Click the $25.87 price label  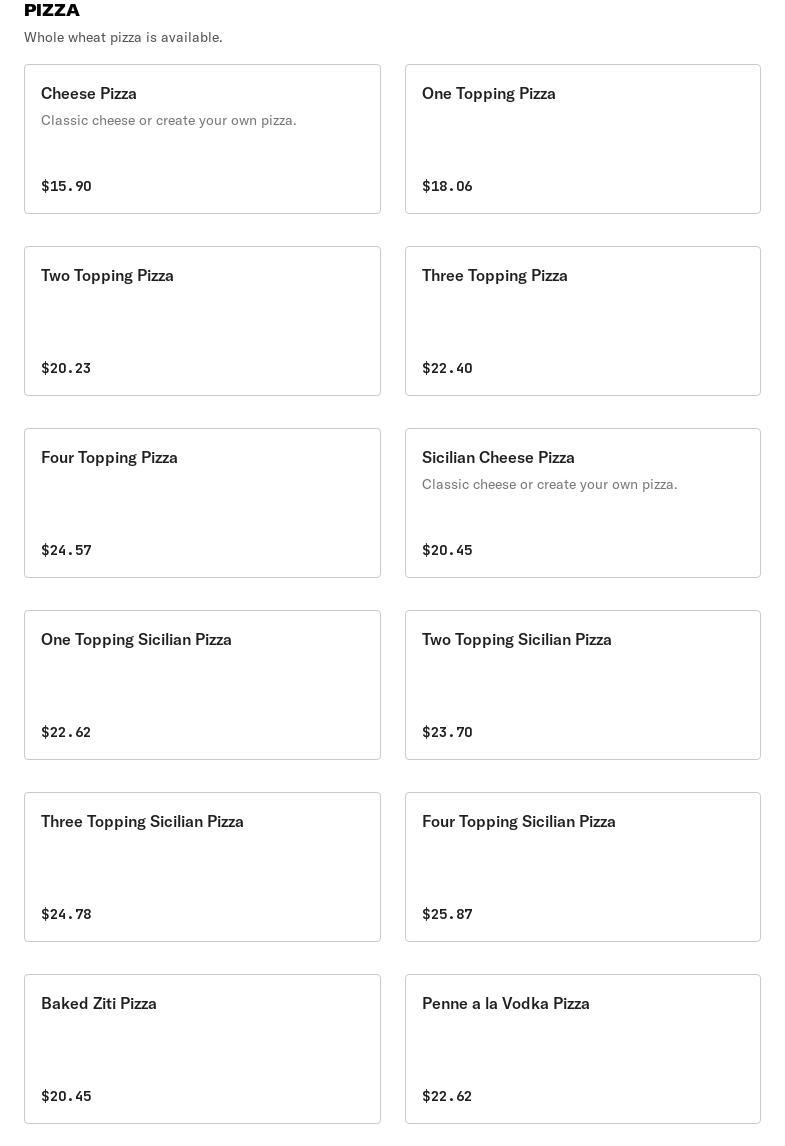coord(447,914)
